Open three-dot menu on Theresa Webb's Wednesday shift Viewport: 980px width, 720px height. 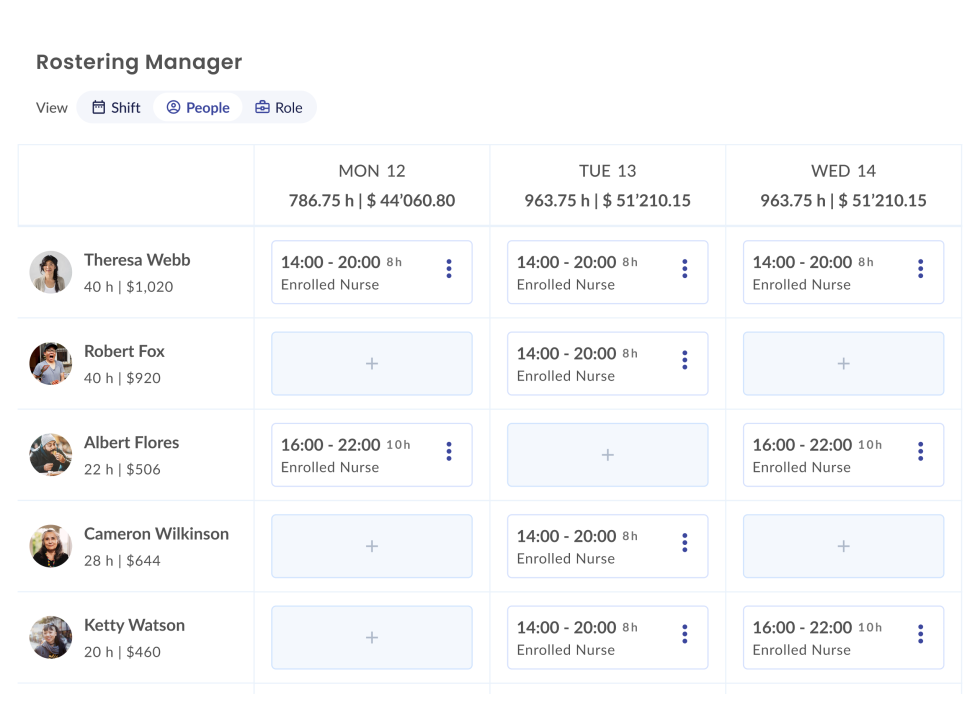click(920, 269)
